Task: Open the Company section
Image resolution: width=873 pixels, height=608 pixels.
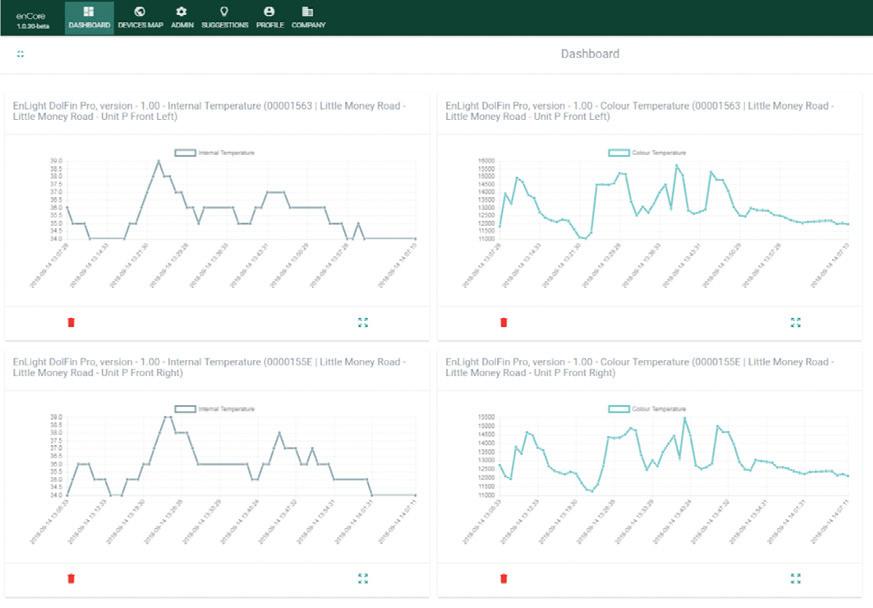Action: point(308,18)
